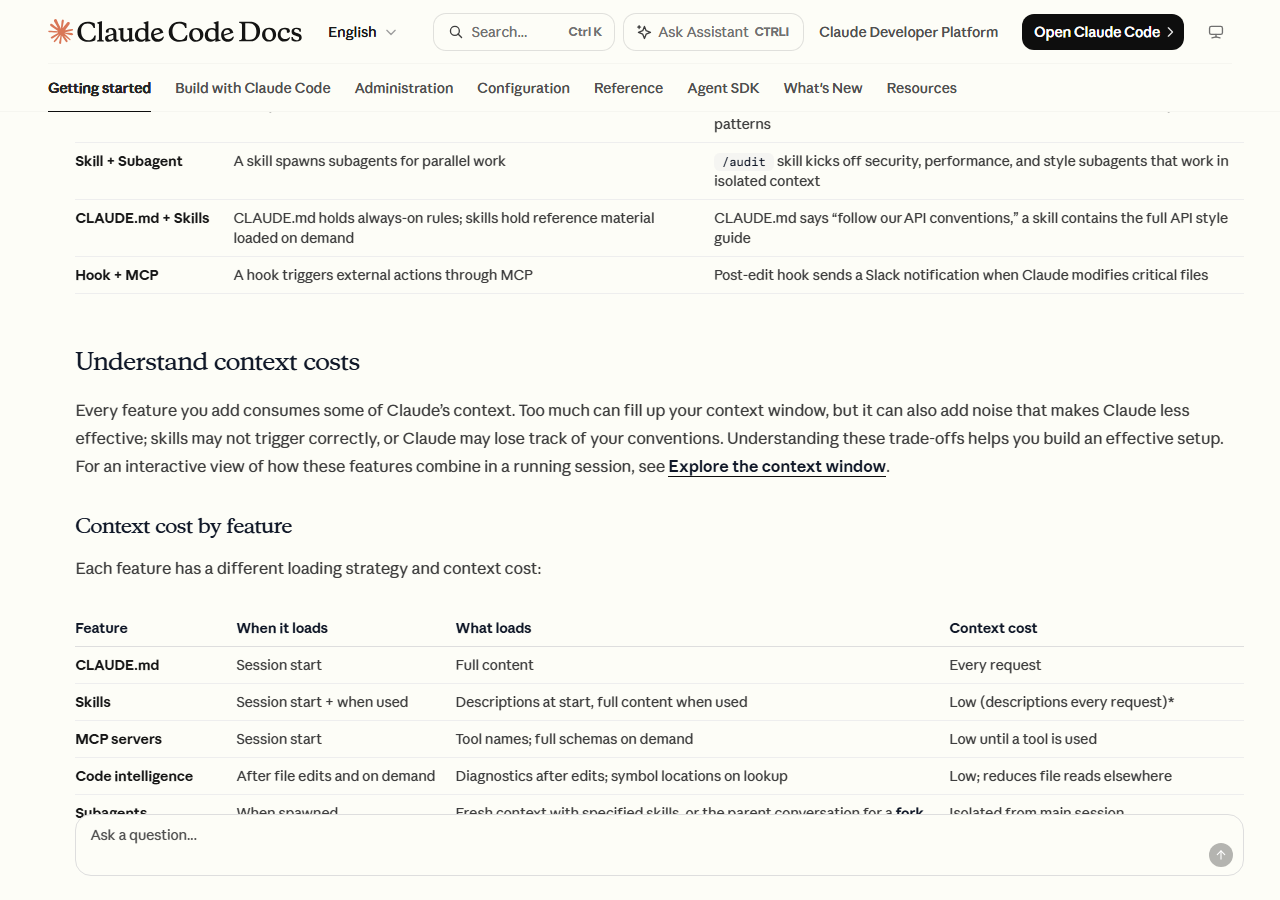The image size is (1280, 900).
Task: Click the Feature column header
Action: pos(102,628)
